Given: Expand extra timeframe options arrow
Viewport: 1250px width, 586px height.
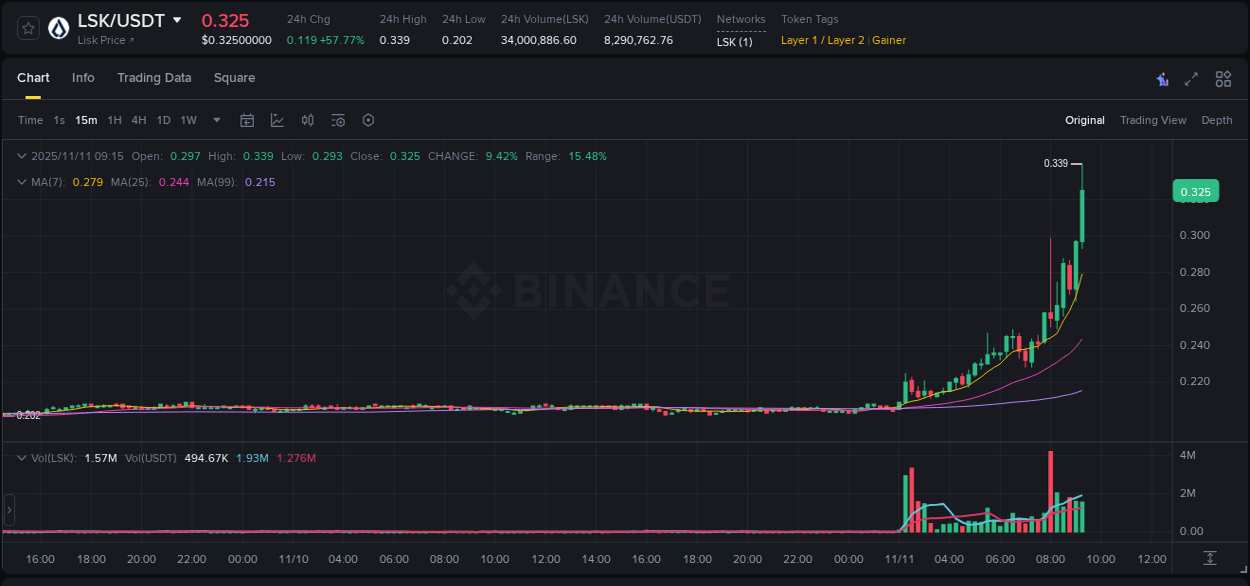Looking at the screenshot, I should coord(216,120).
